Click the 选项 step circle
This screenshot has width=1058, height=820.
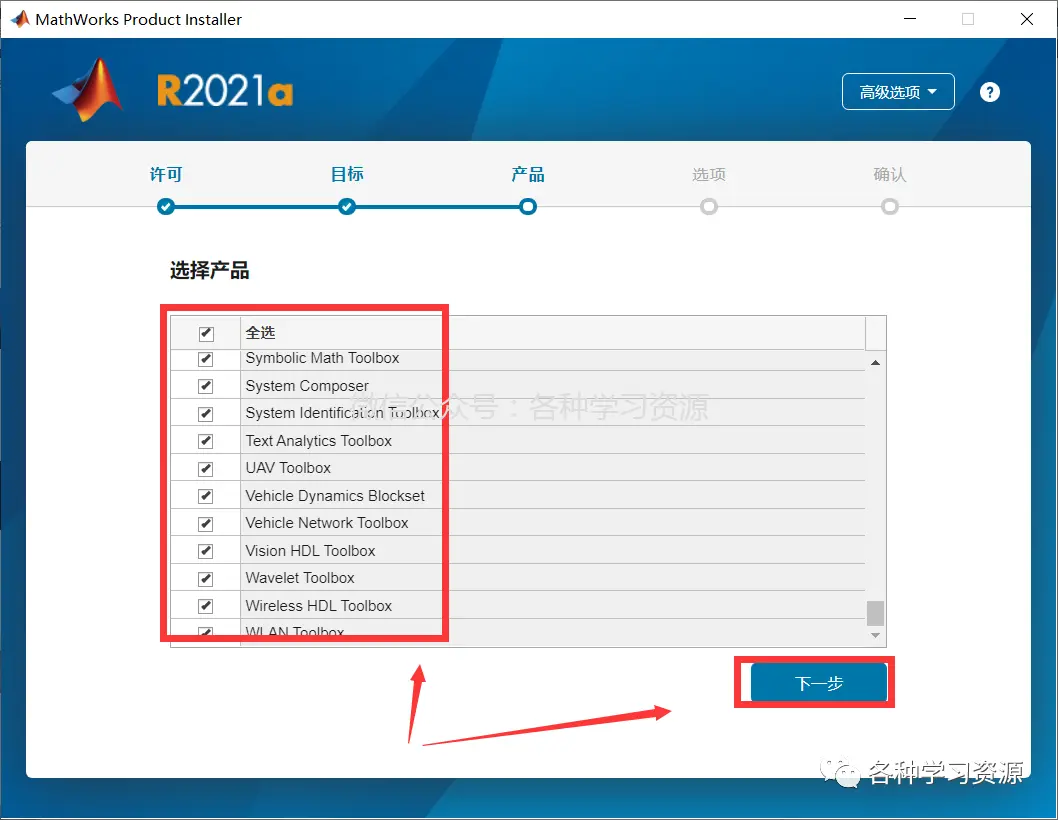tap(708, 207)
